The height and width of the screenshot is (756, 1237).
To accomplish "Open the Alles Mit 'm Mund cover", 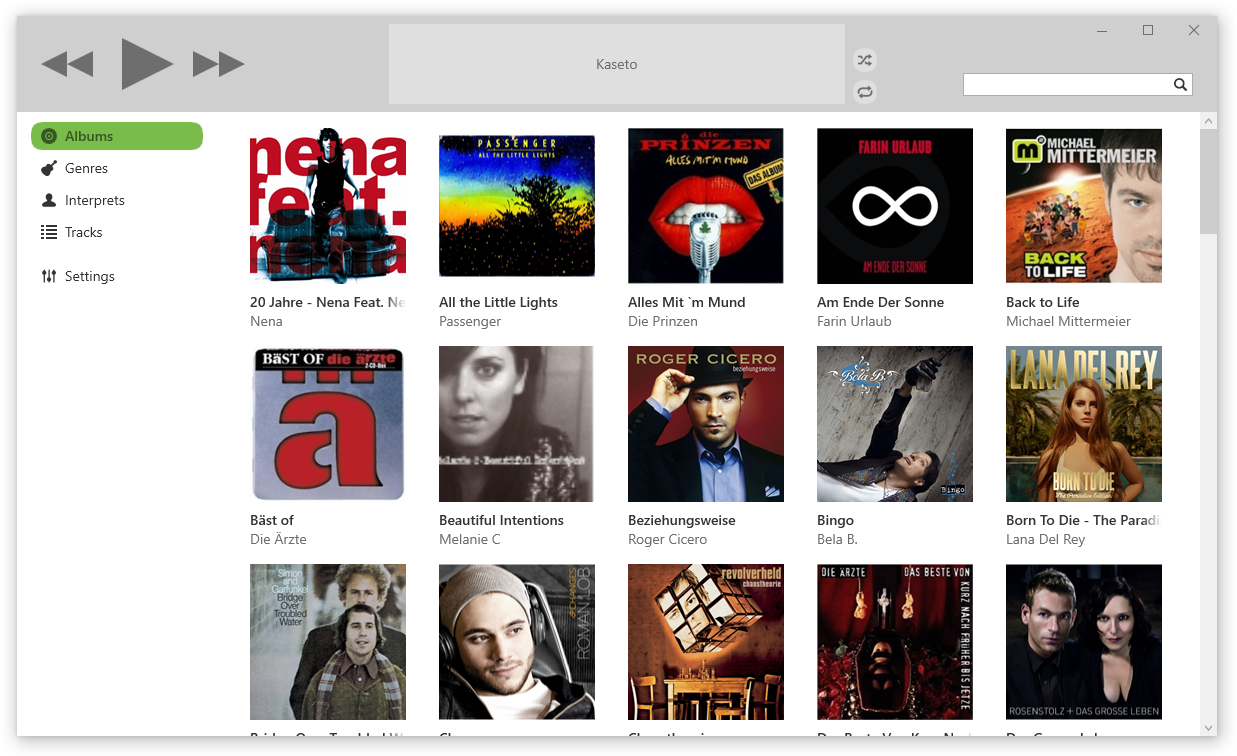I will pos(706,206).
